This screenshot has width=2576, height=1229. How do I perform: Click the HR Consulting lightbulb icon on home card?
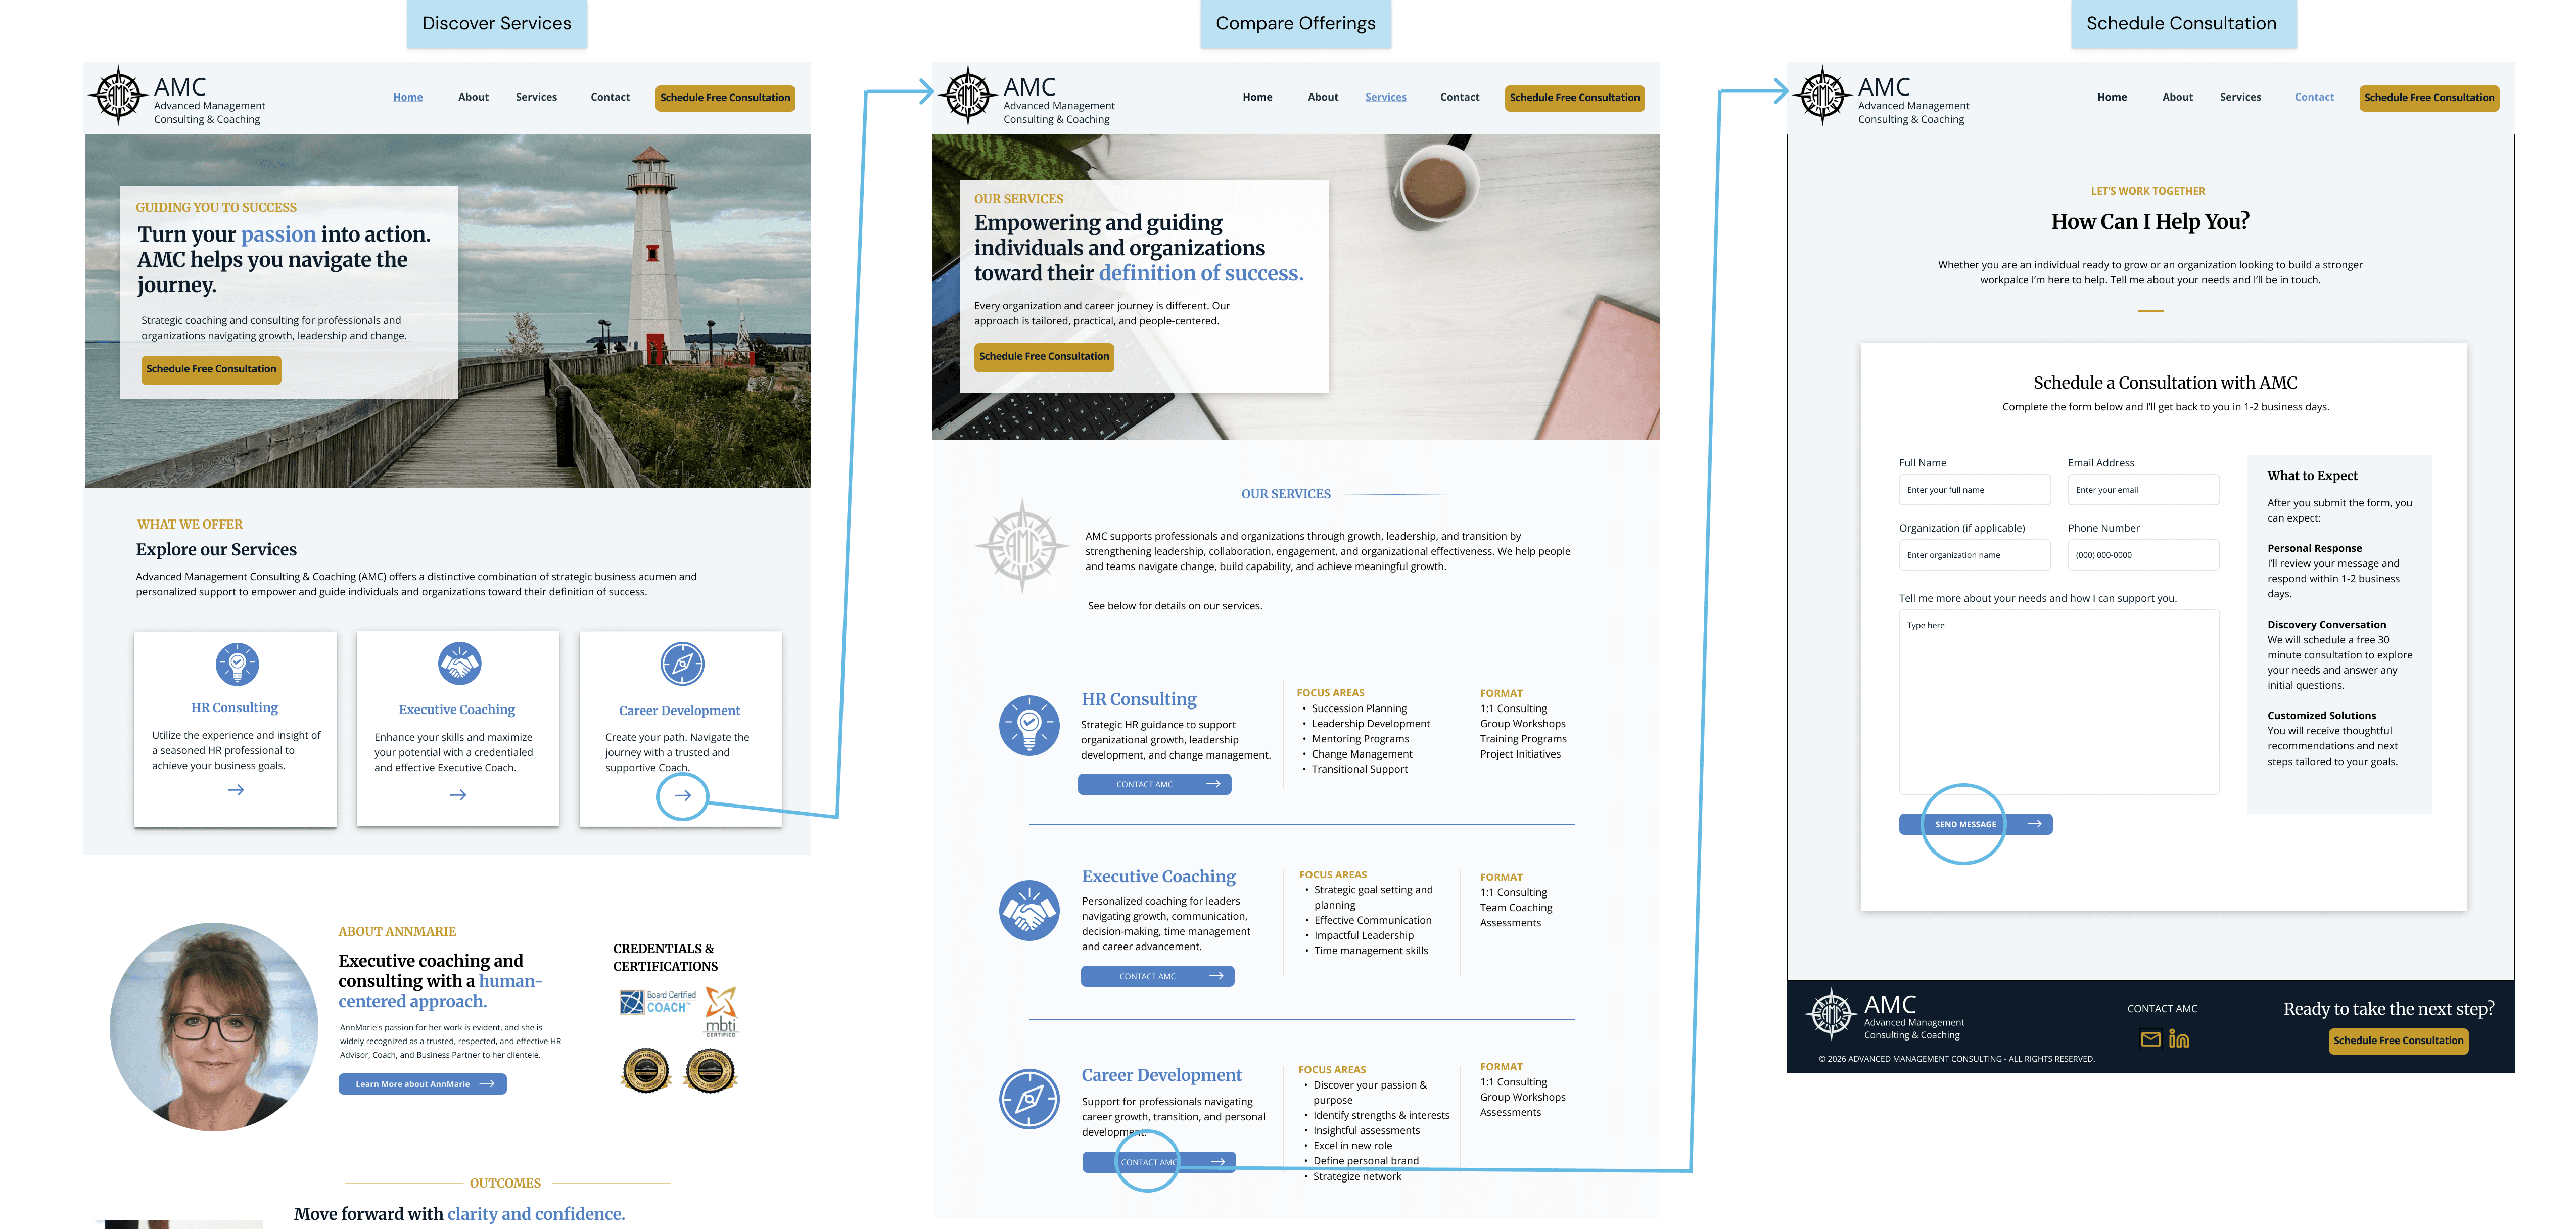(x=238, y=664)
